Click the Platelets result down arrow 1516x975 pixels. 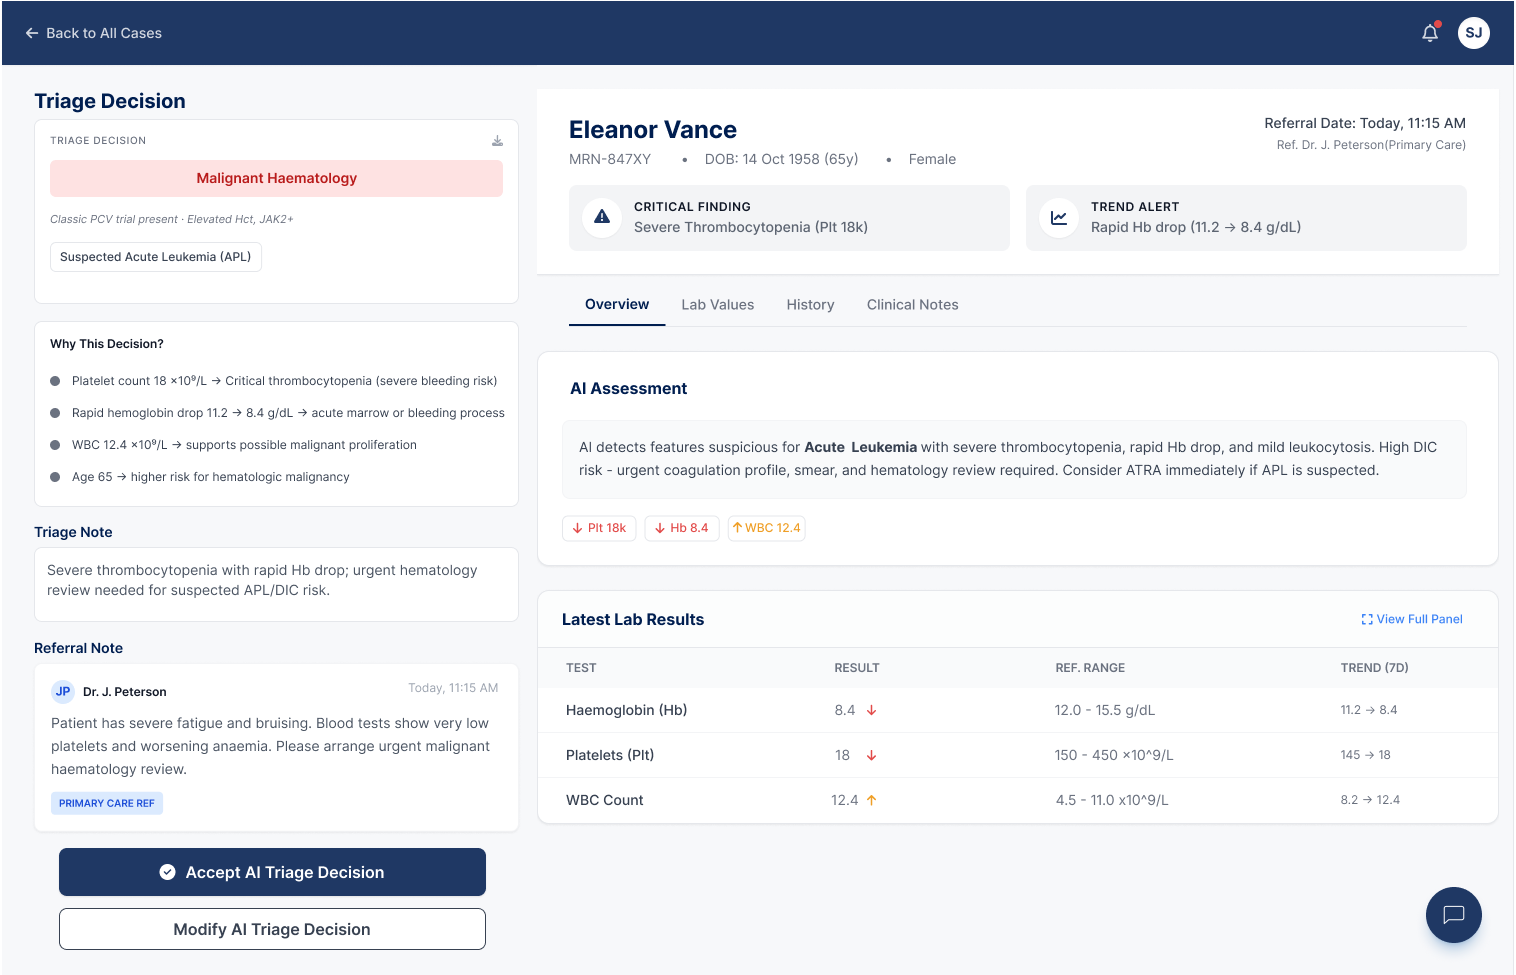[x=871, y=755]
